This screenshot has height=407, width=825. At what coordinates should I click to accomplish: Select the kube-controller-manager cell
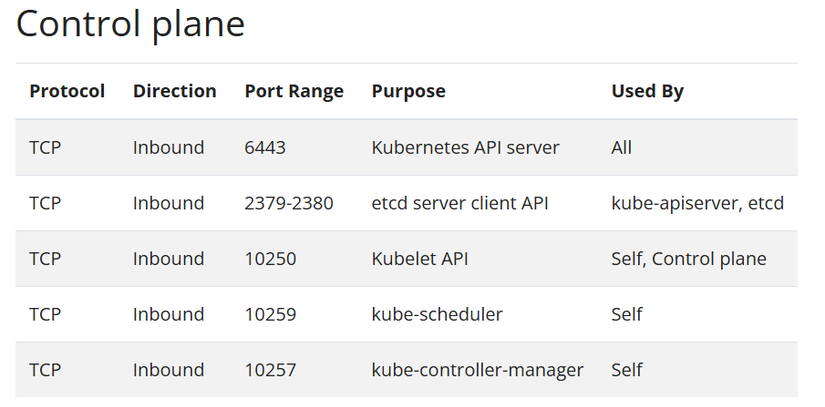(x=477, y=370)
